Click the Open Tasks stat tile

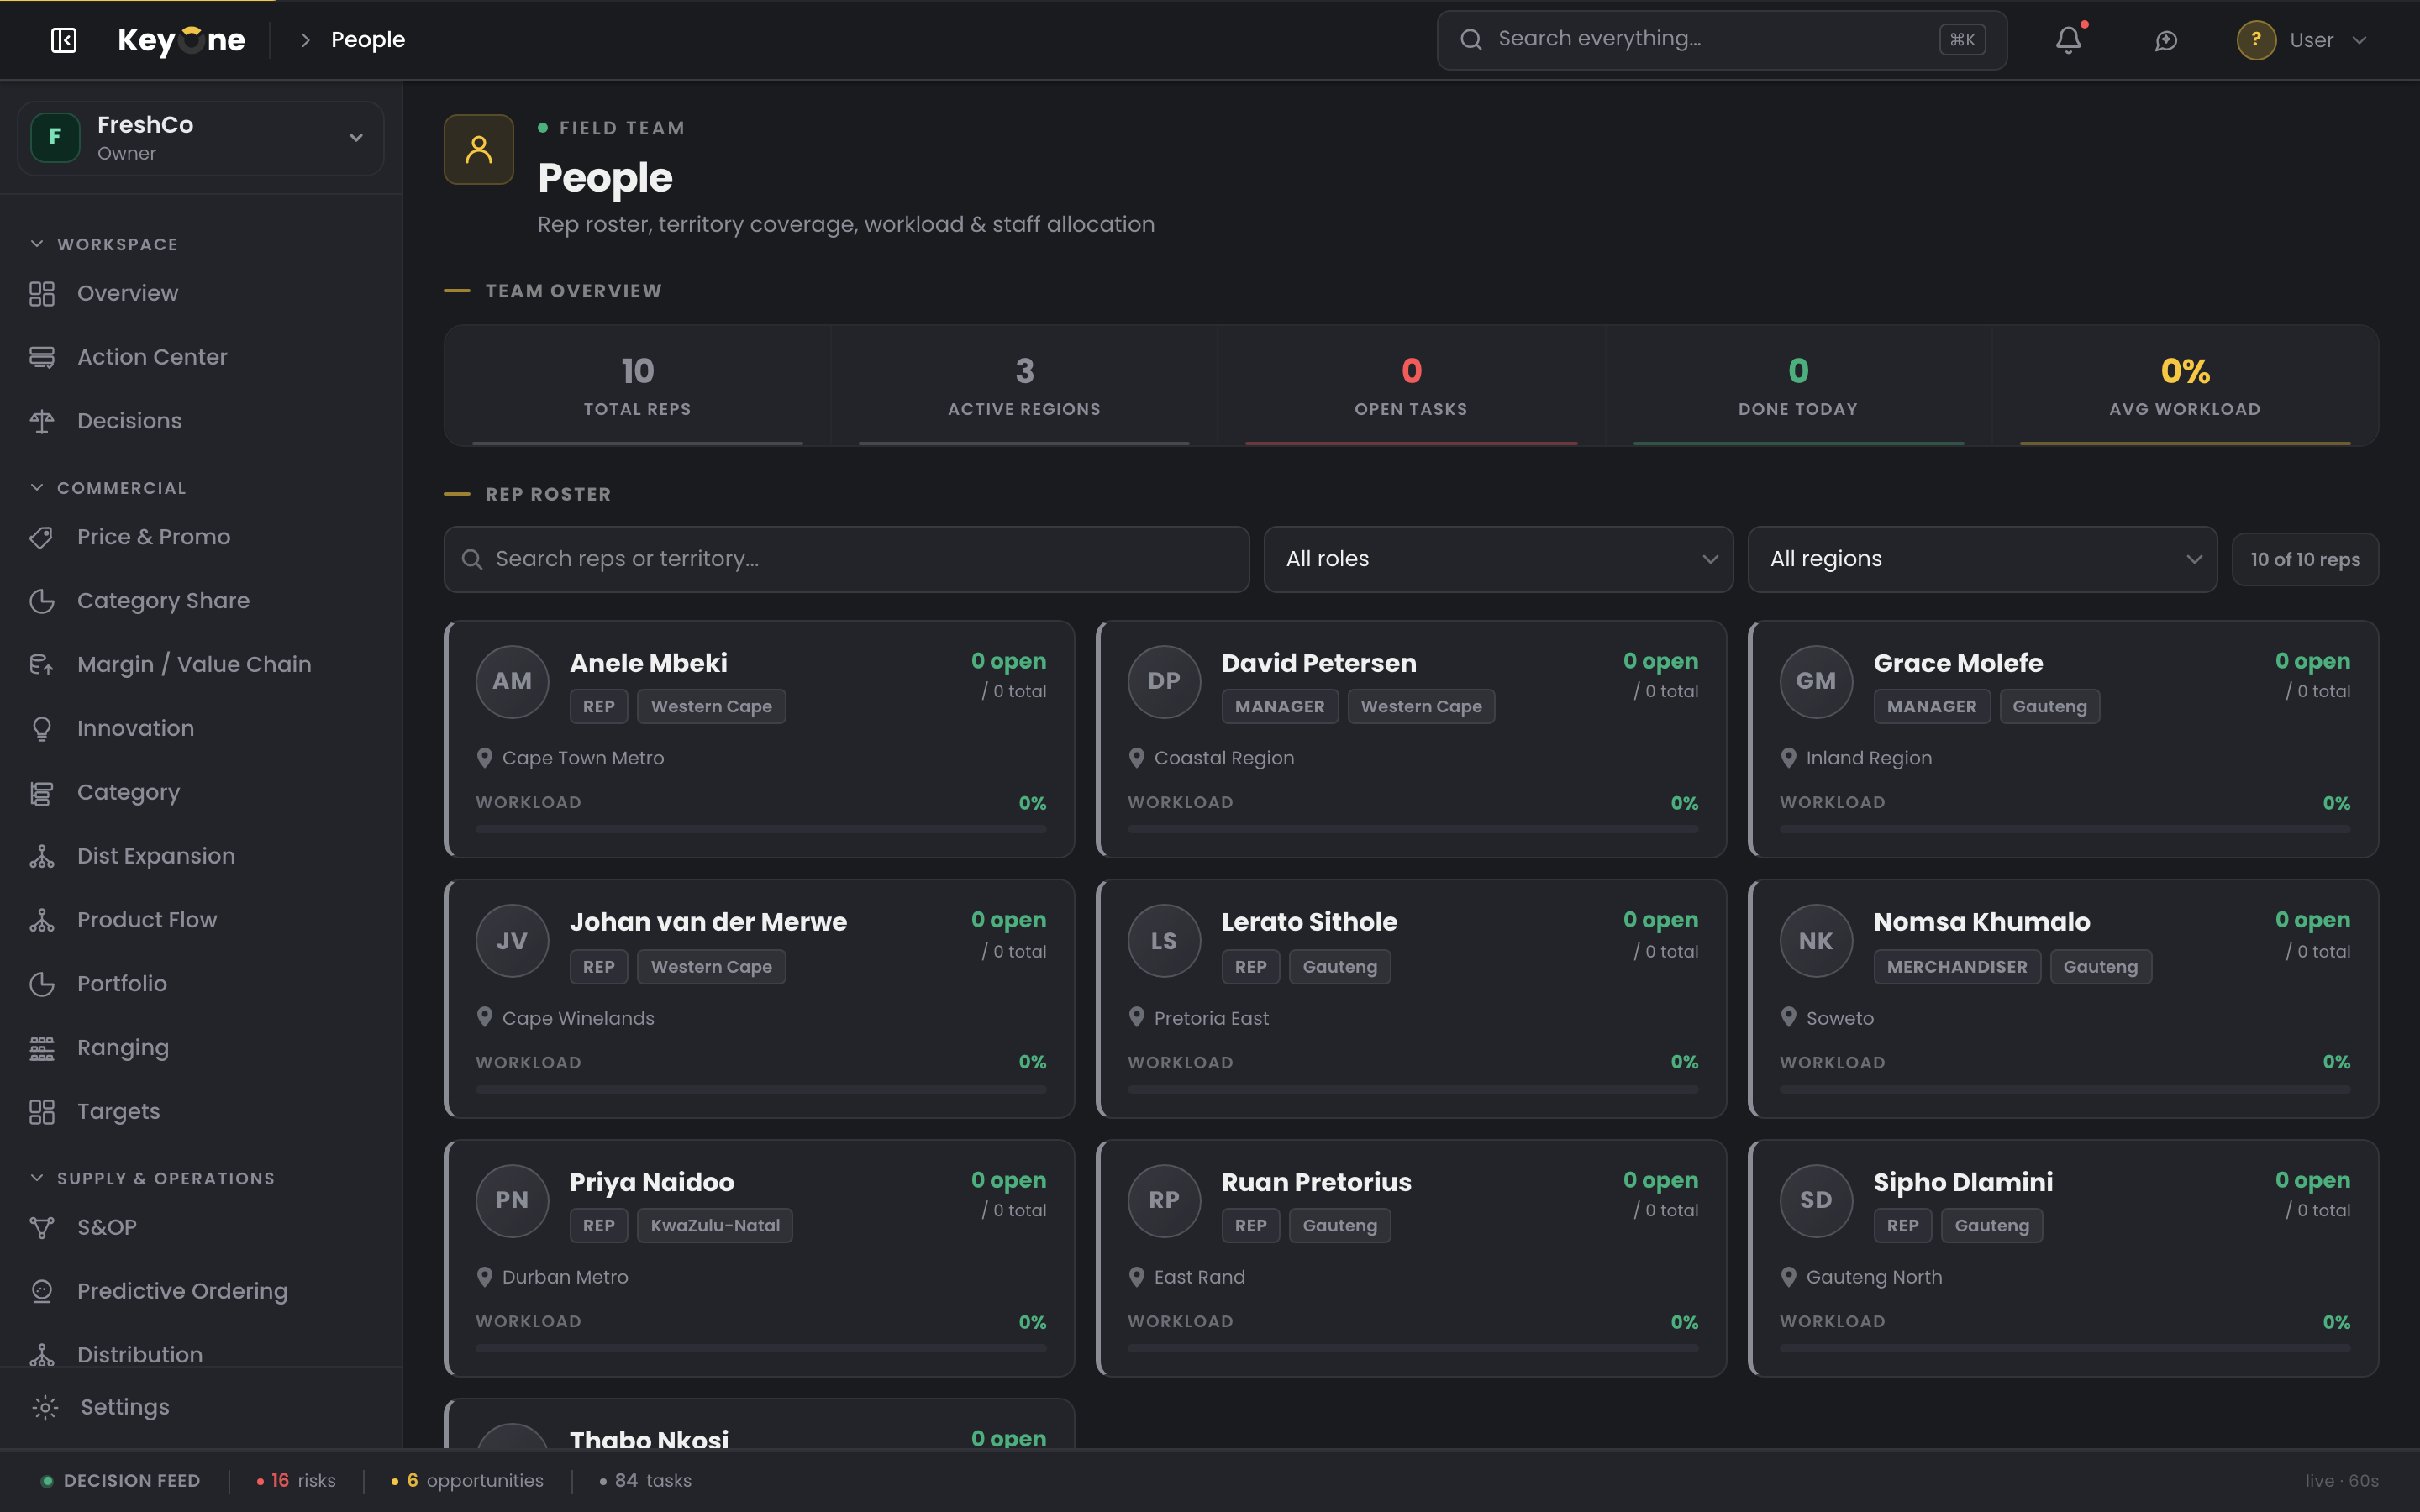pos(1411,385)
